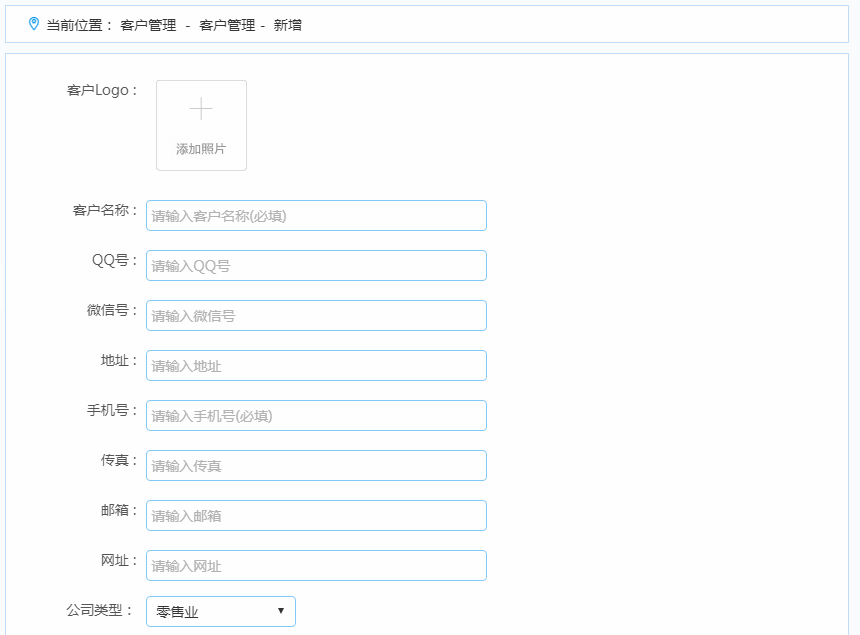Click into the 传真 input field
This screenshot has width=860, height=635.
316,466
